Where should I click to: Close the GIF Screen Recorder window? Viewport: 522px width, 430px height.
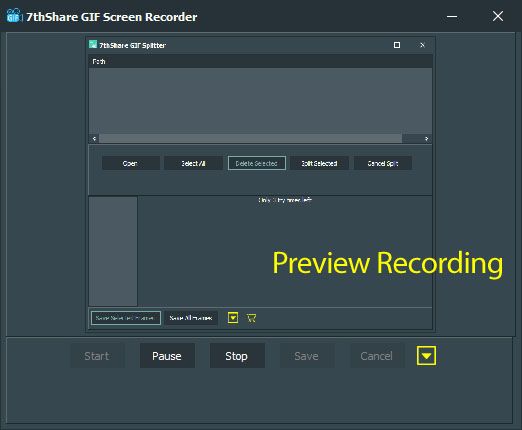coord(498,16)
